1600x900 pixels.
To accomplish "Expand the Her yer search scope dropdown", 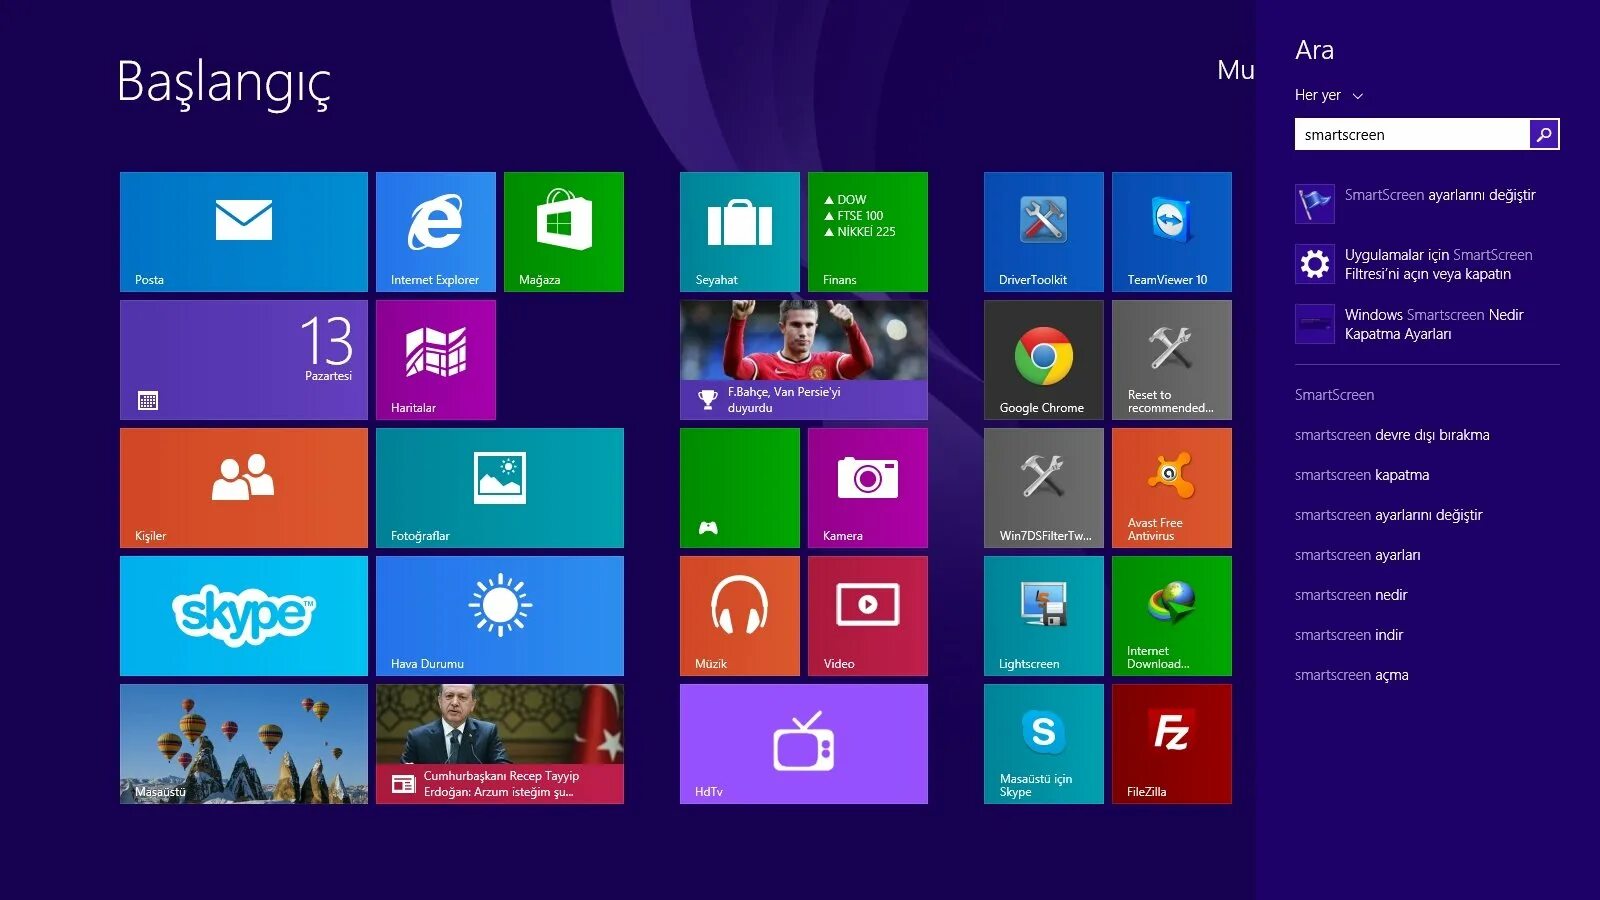I will click(x=1329, y=95).
